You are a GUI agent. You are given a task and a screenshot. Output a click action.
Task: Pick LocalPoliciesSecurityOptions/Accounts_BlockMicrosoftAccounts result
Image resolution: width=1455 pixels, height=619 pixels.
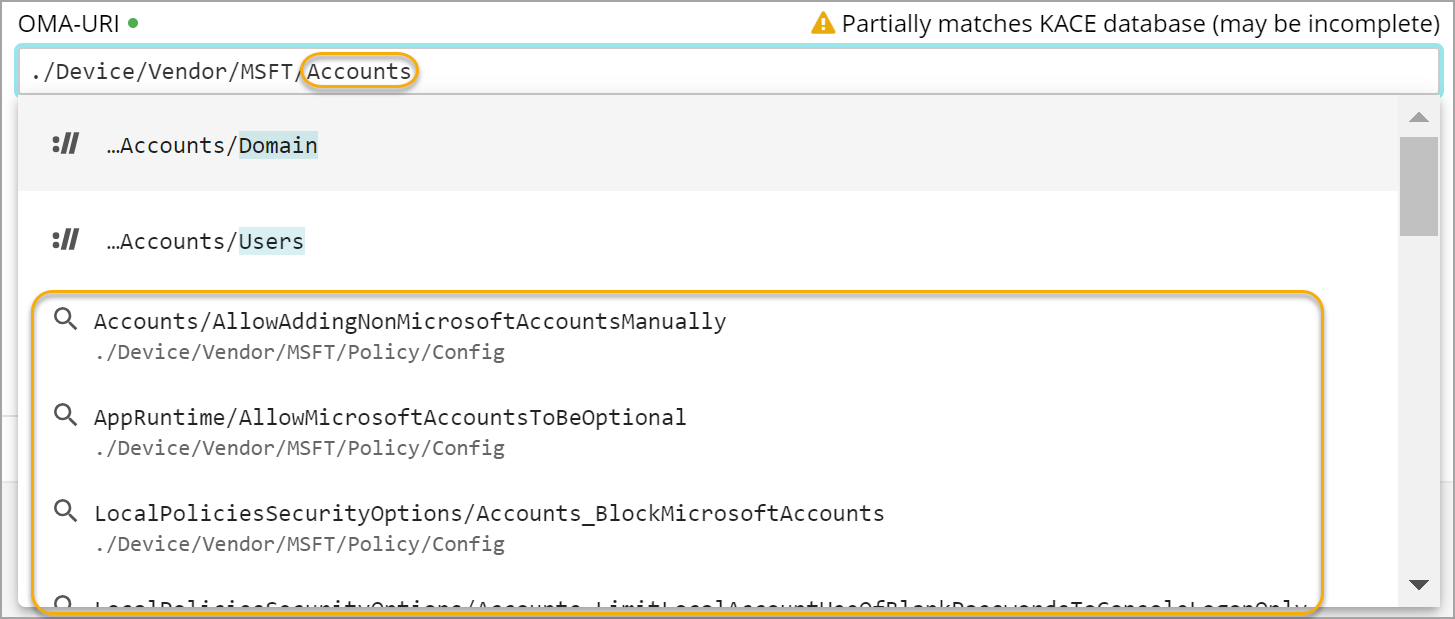[x=489, y=514]
